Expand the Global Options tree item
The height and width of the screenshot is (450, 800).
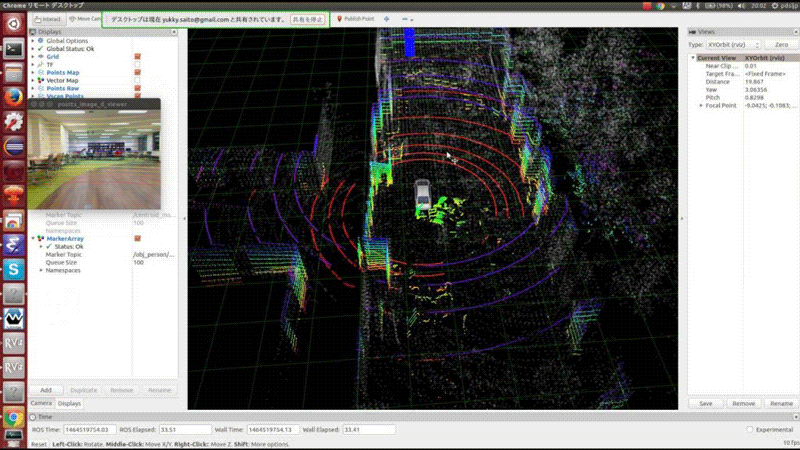tap(34, 40)
